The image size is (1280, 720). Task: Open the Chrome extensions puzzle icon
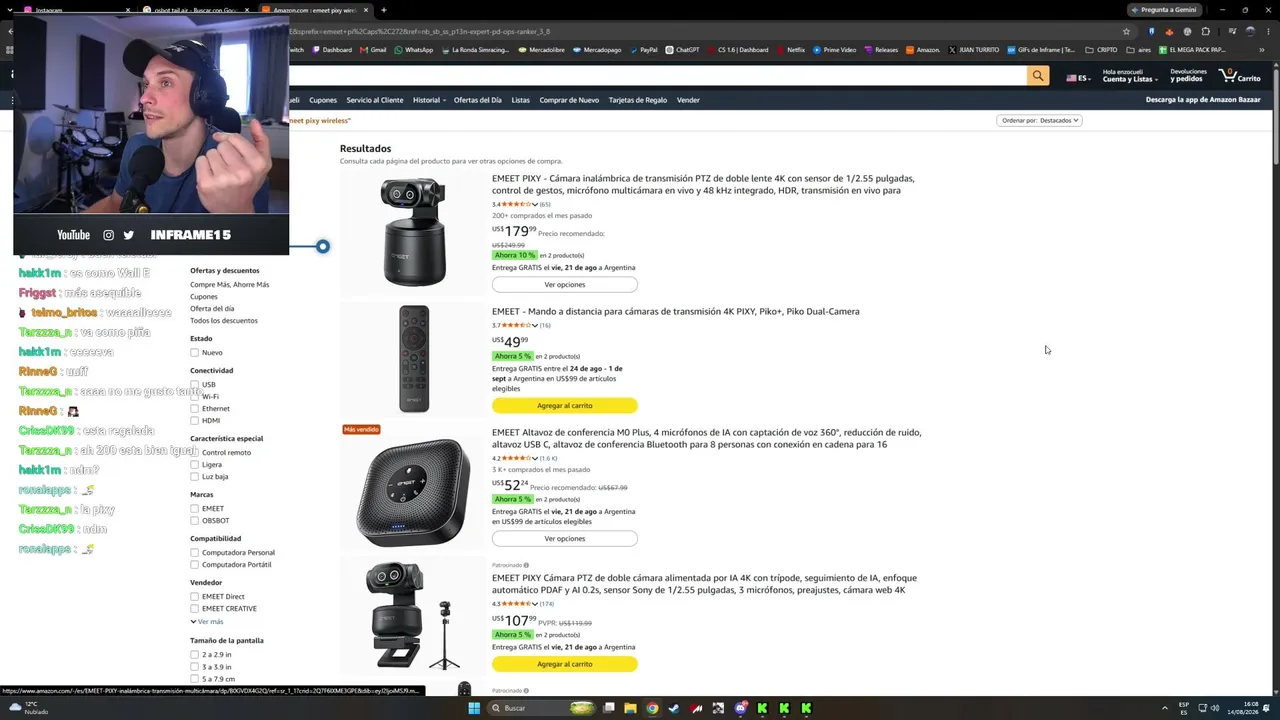(1205, 31)
